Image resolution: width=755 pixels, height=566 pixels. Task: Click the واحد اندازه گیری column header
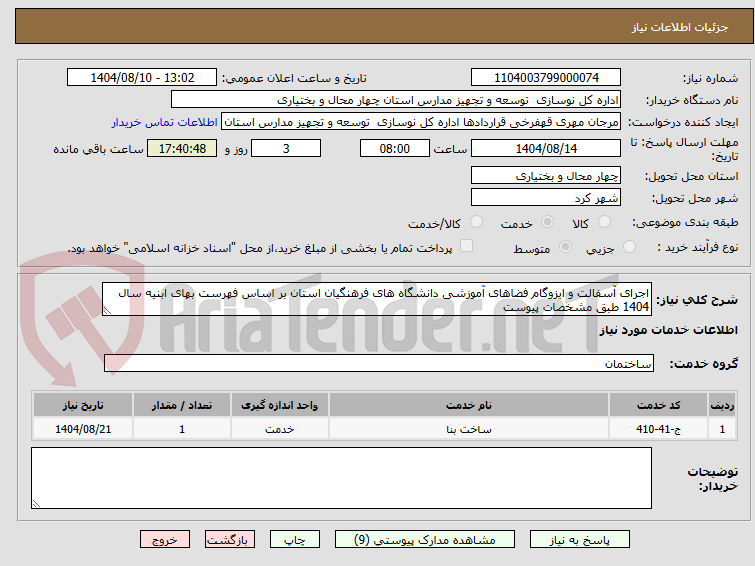click(x=280, y=405)
